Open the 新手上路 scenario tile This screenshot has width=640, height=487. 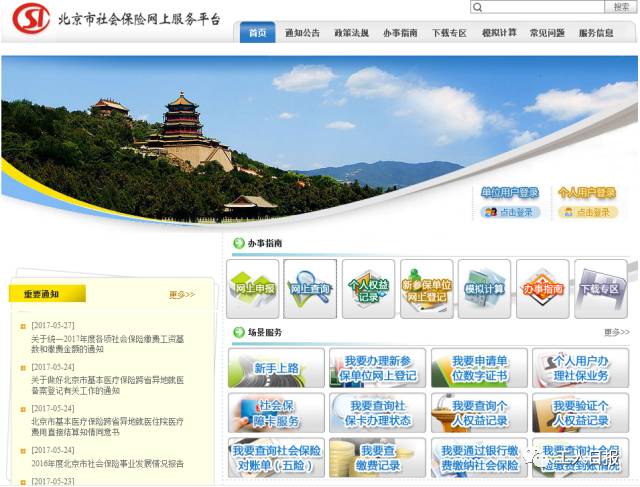click(x=276, y=368)
